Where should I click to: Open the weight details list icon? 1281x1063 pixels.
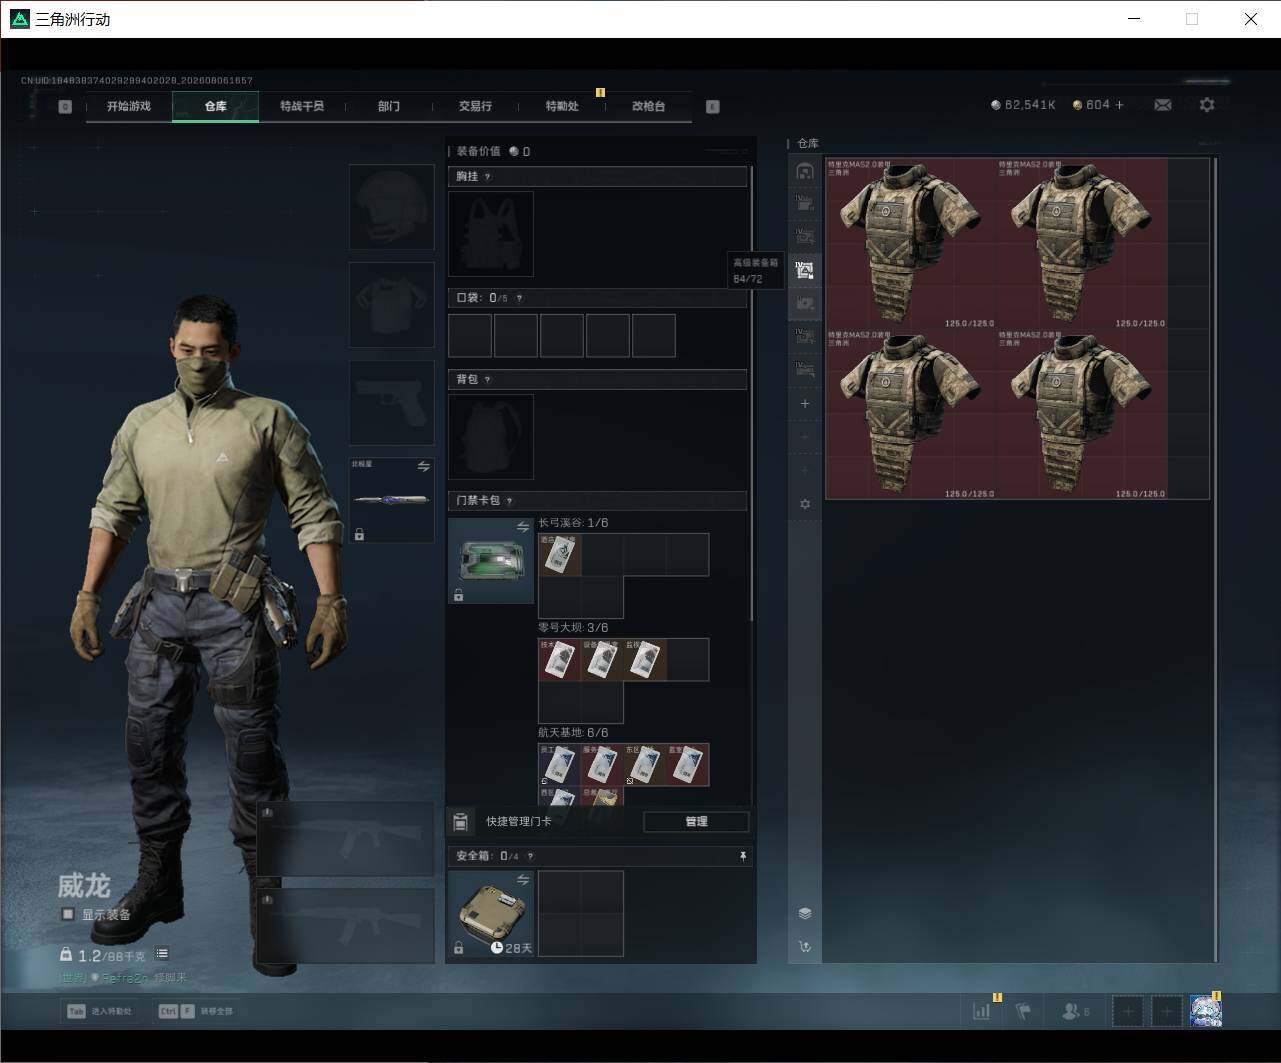[x=162, y=954]
